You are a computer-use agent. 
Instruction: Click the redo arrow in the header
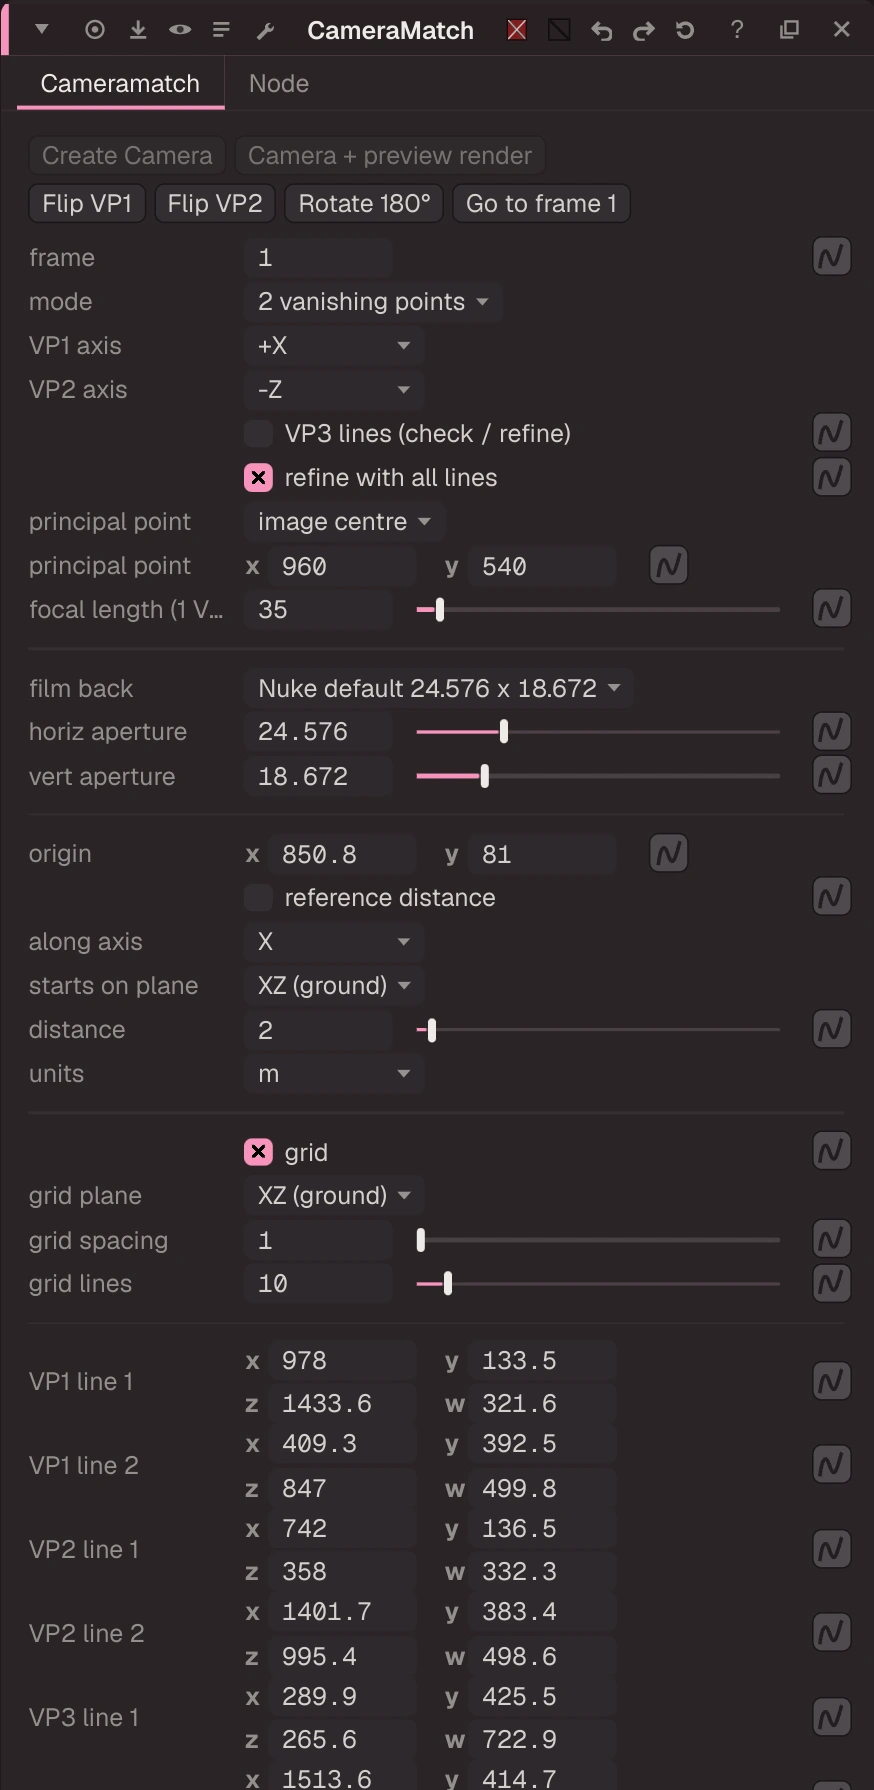[644, 31]
